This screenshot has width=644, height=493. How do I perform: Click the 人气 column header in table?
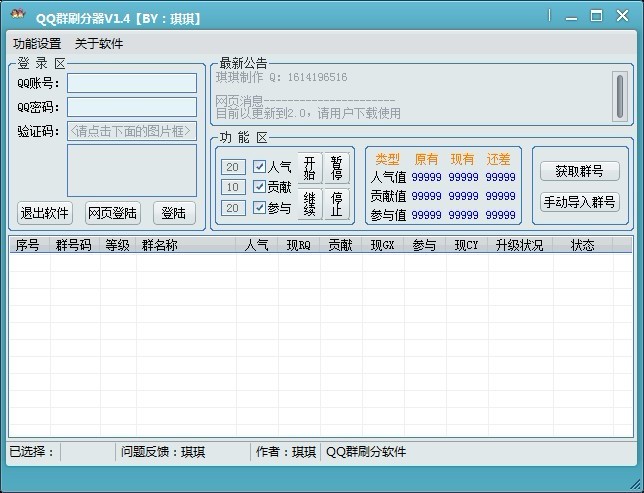click(257, 245)
